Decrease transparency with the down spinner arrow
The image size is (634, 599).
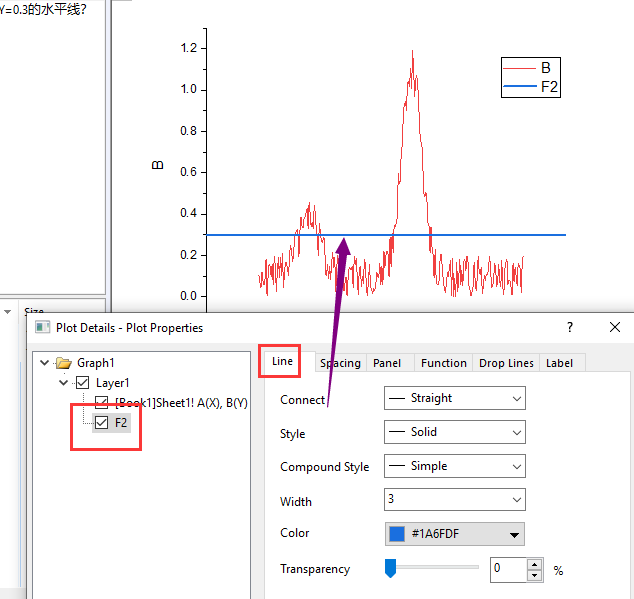tap(535, 575)
